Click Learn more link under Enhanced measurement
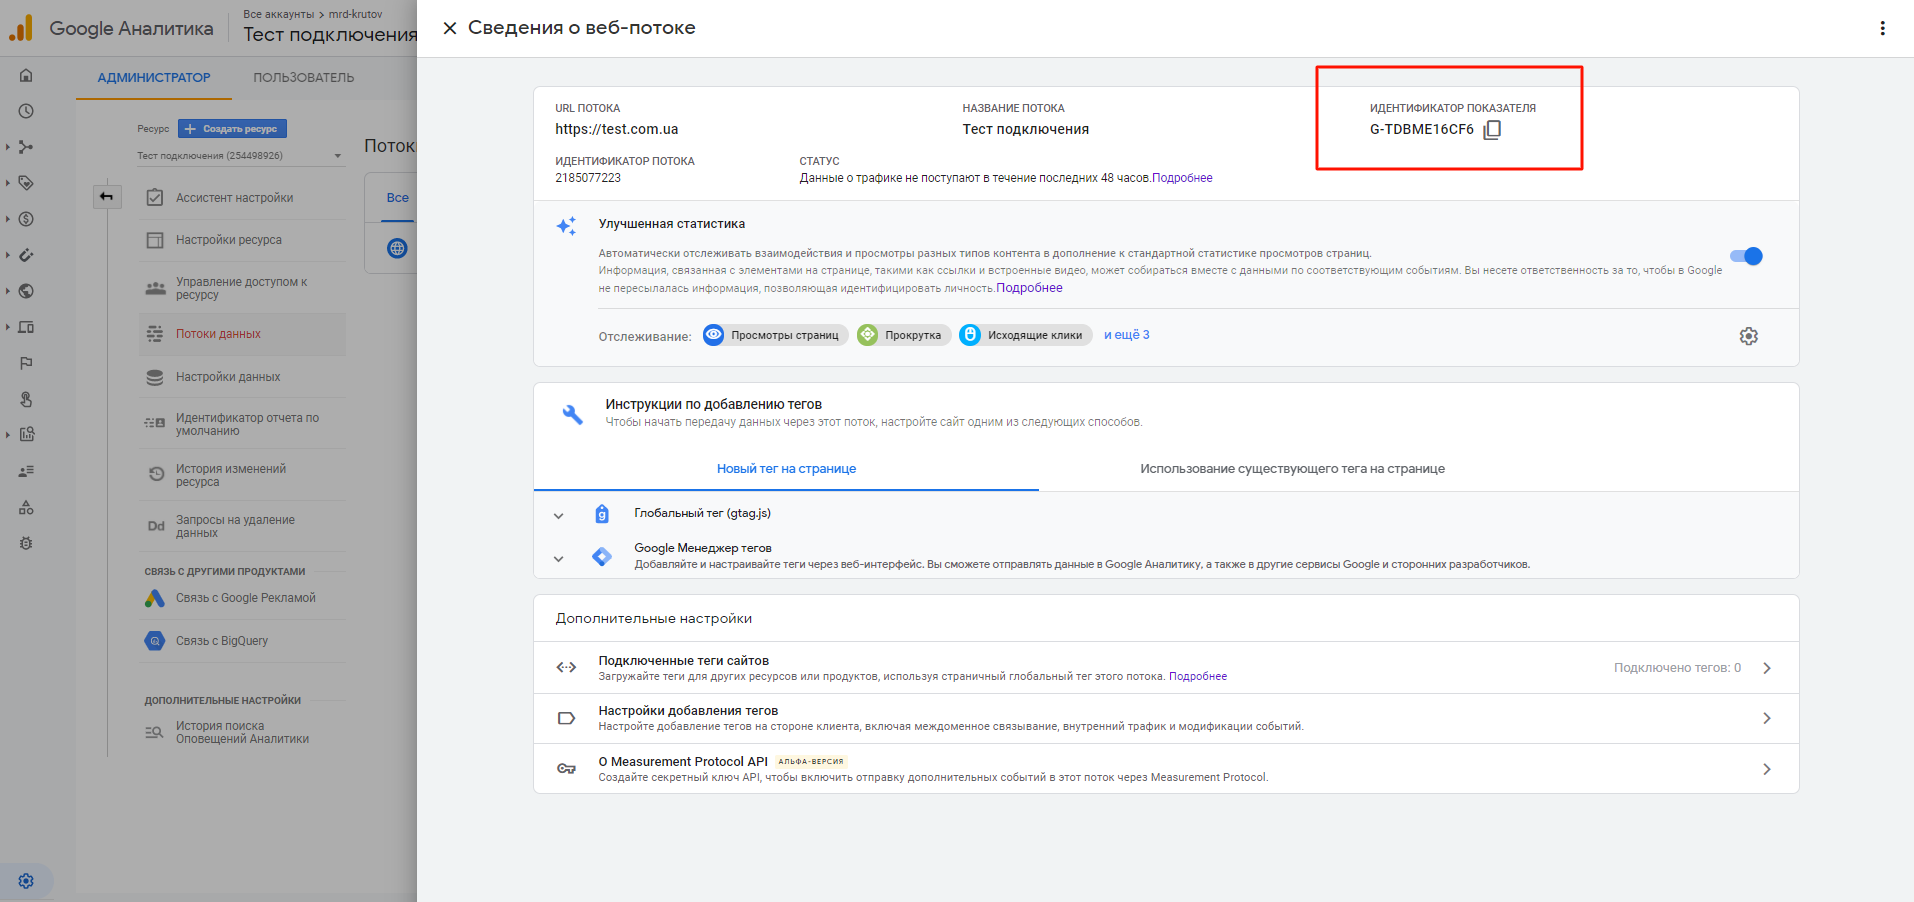 1029,288
